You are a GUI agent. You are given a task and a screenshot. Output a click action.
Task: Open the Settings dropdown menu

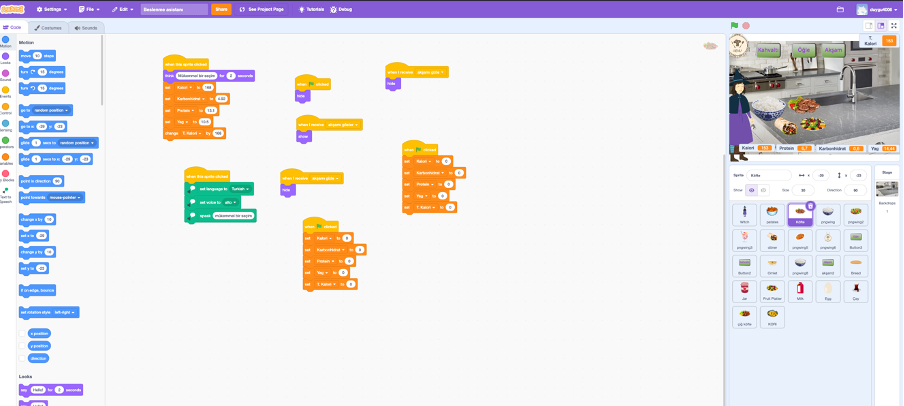51,9
